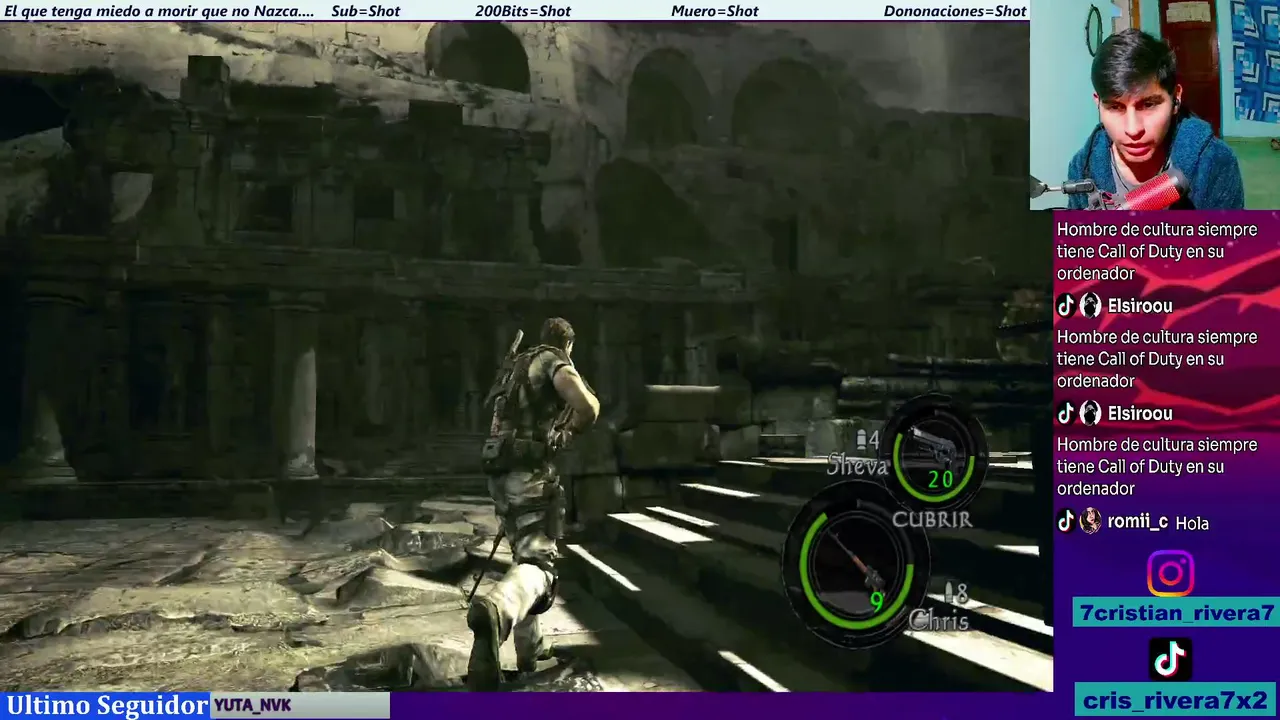The width and height of the screenshot is (1280, 720).
Task: Click the Chris name in the HUD
Action: pyautogui.click(x=938, y=621)
